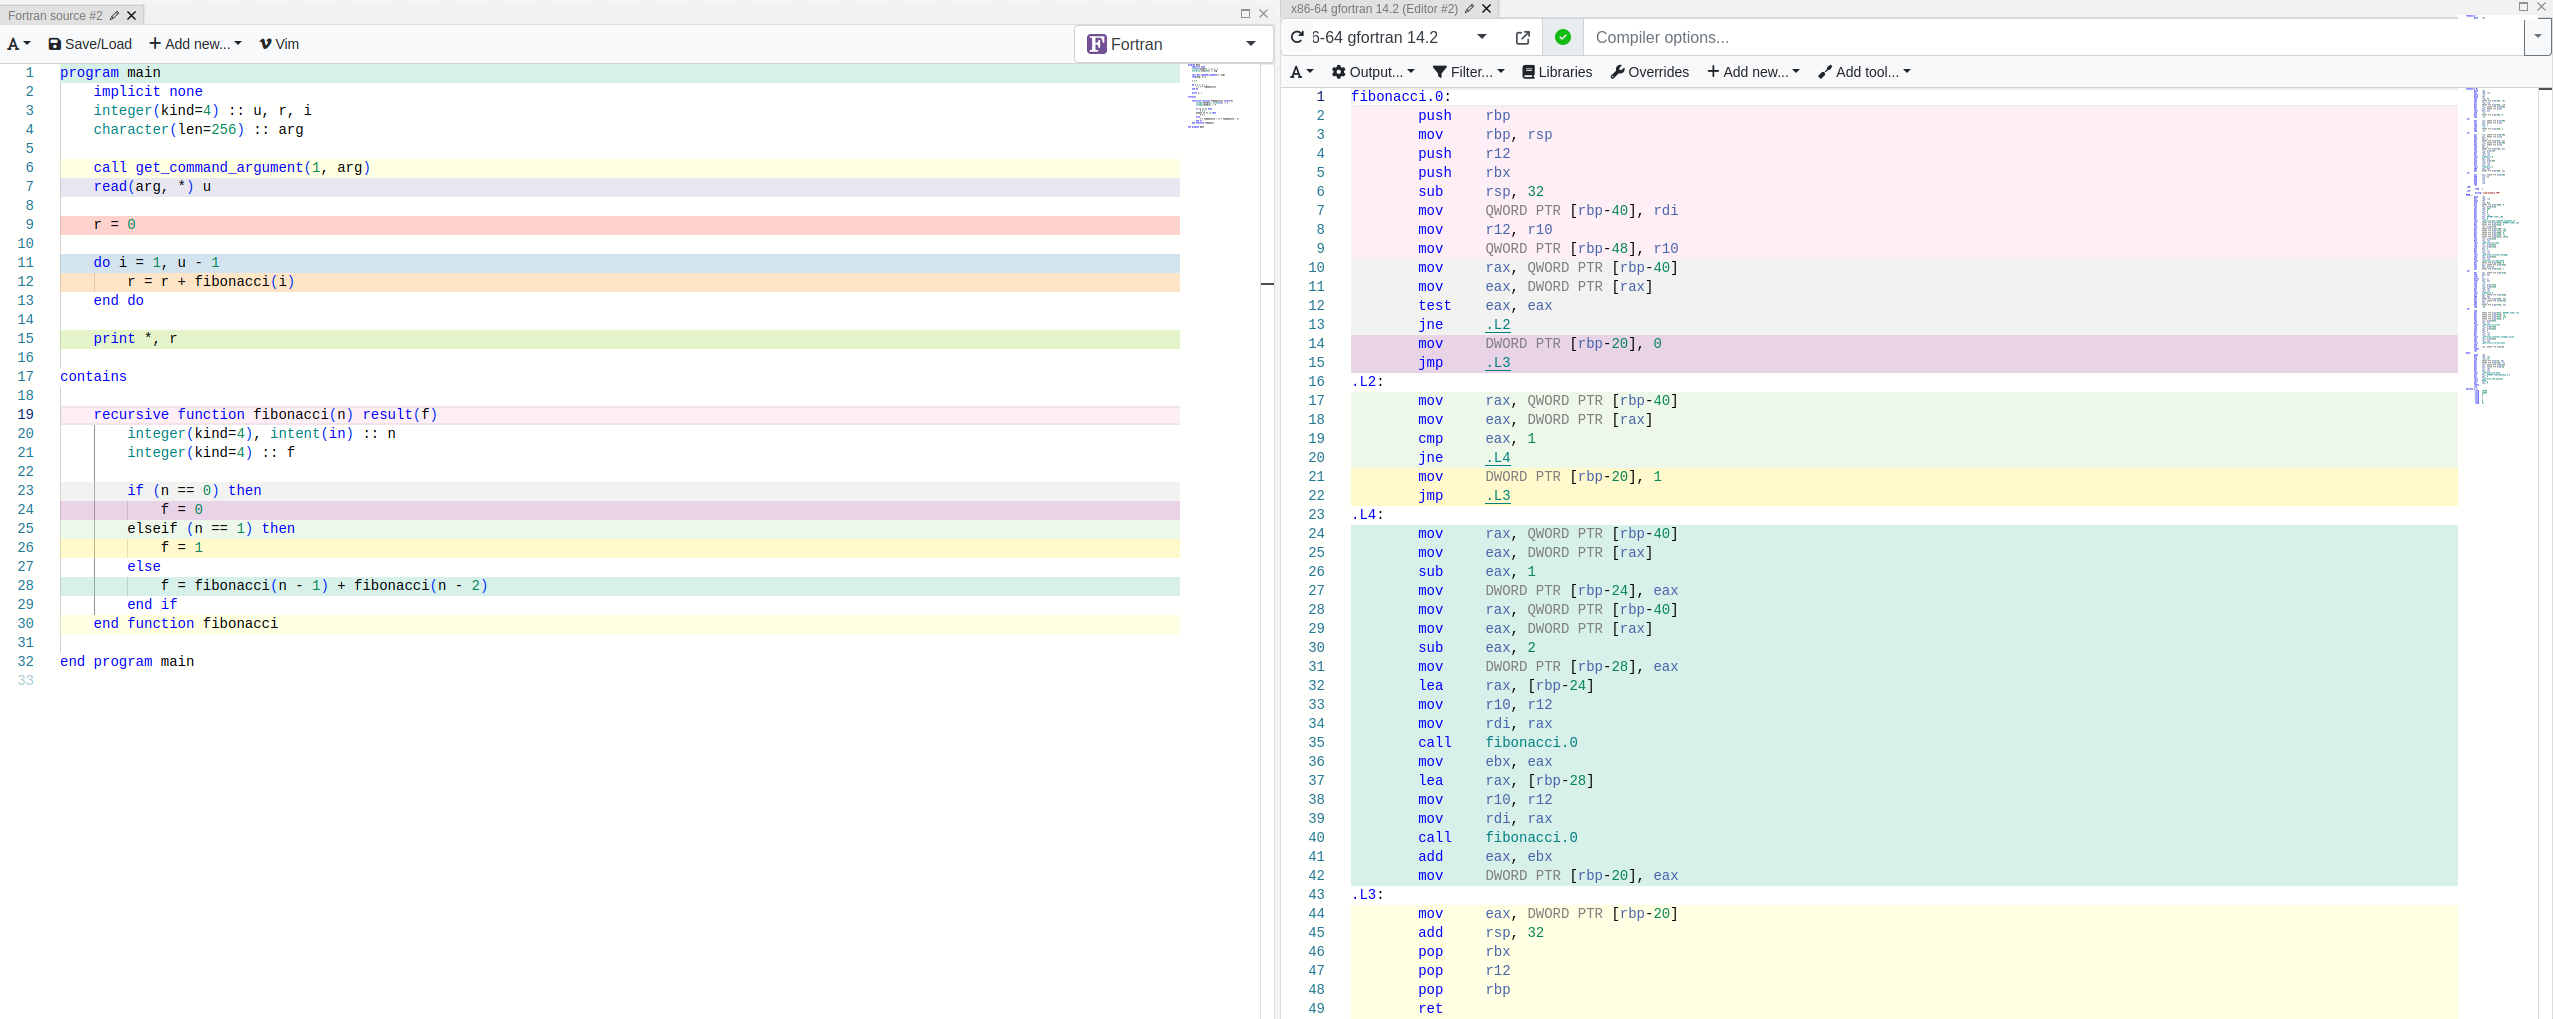The height and width of the screenshot is (1019, 2553).
Task: Open compiler in popout window icon
Action: pyautogui.click(x=1522, y=38)
